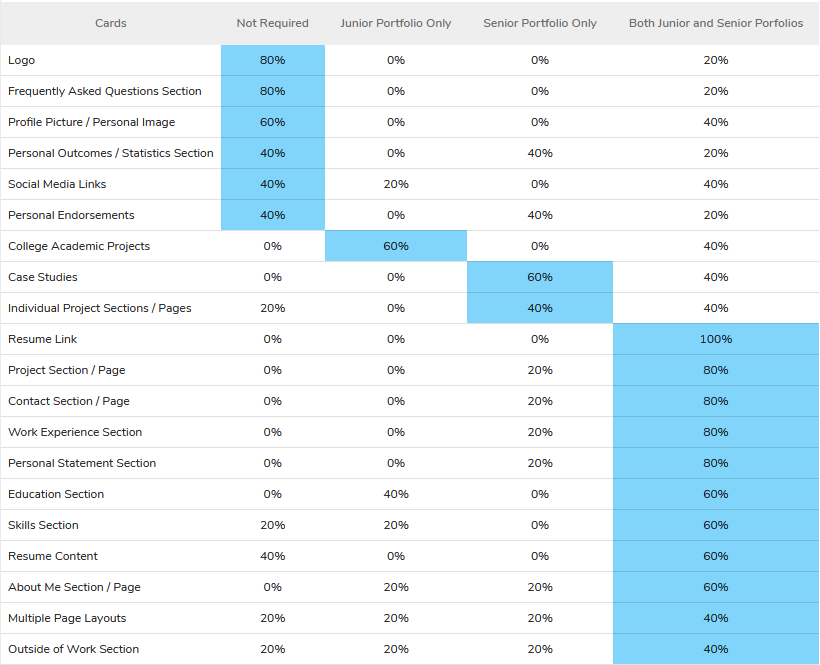Screen dimensions: 820x665
Task: Click Both Junior and Senior Porfolios header
Action: [x=715, y=23]
